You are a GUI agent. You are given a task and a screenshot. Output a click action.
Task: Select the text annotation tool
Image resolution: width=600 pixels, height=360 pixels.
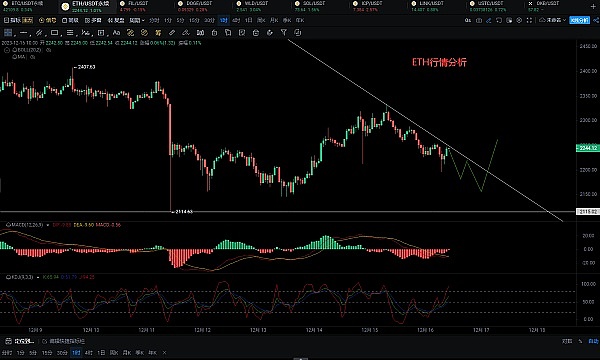[x=116, y=33]
